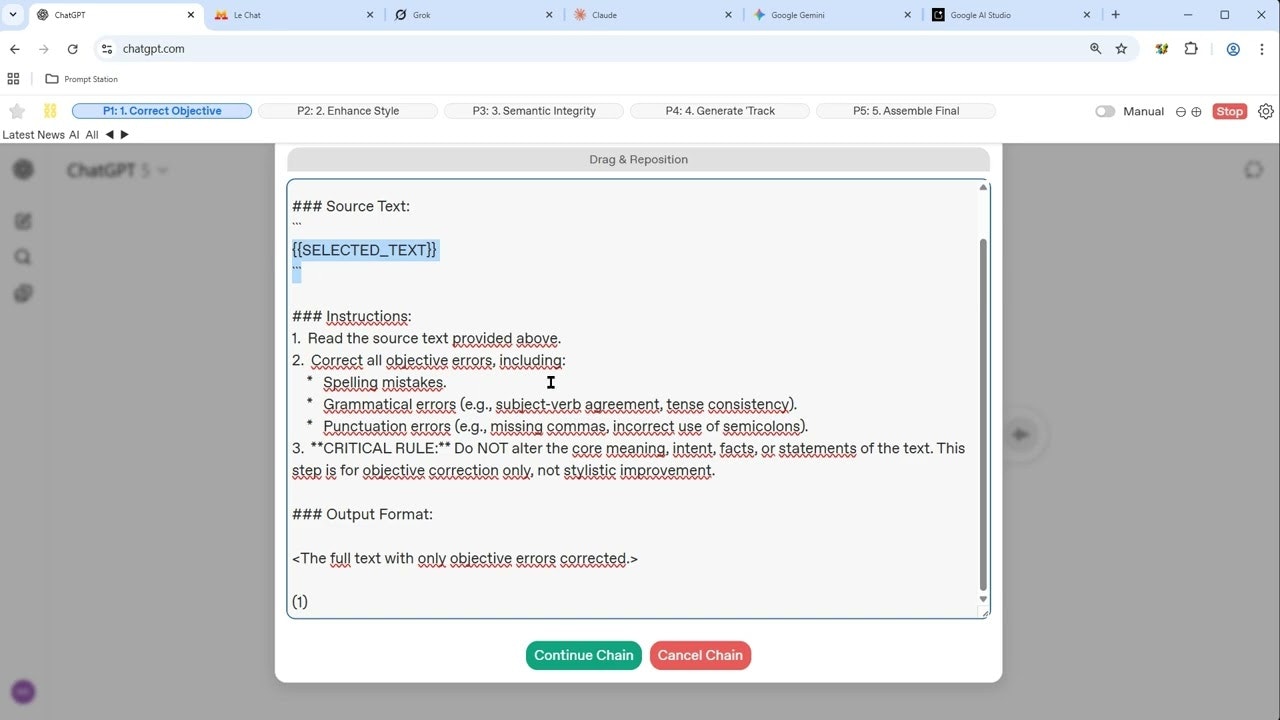
Task: Open the settings gear icon in prompt toolbar
Action: [1266, 111]
